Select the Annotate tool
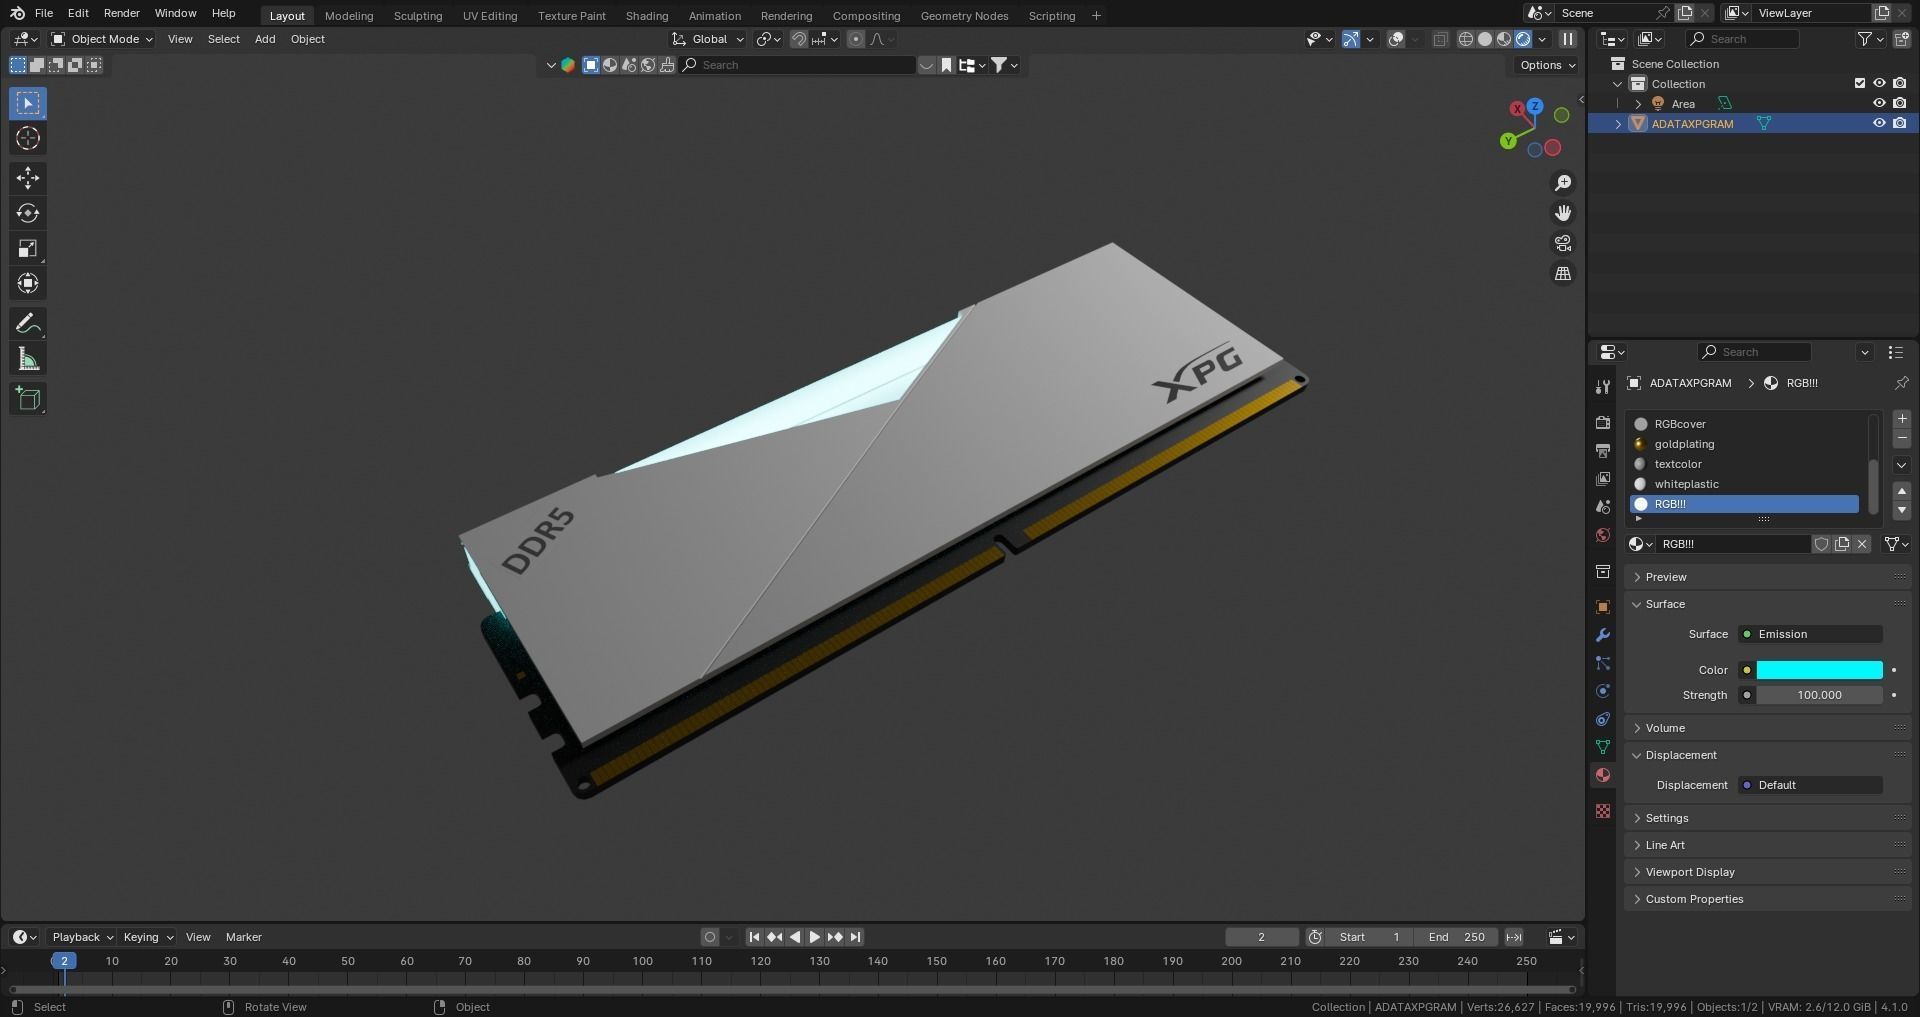The width and height of the screenshot is (1920, 1017). click(28, 324)
